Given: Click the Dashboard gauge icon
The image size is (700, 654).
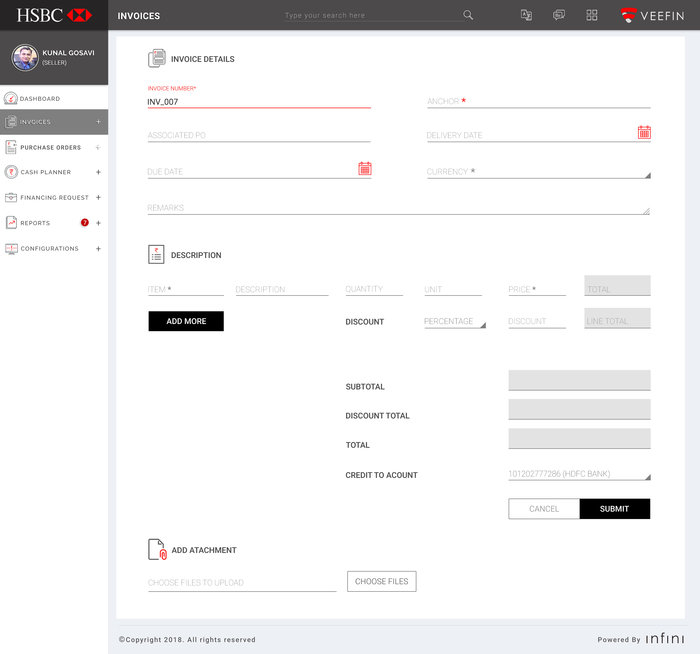Looking at the screenshot, I should (11, 98).
